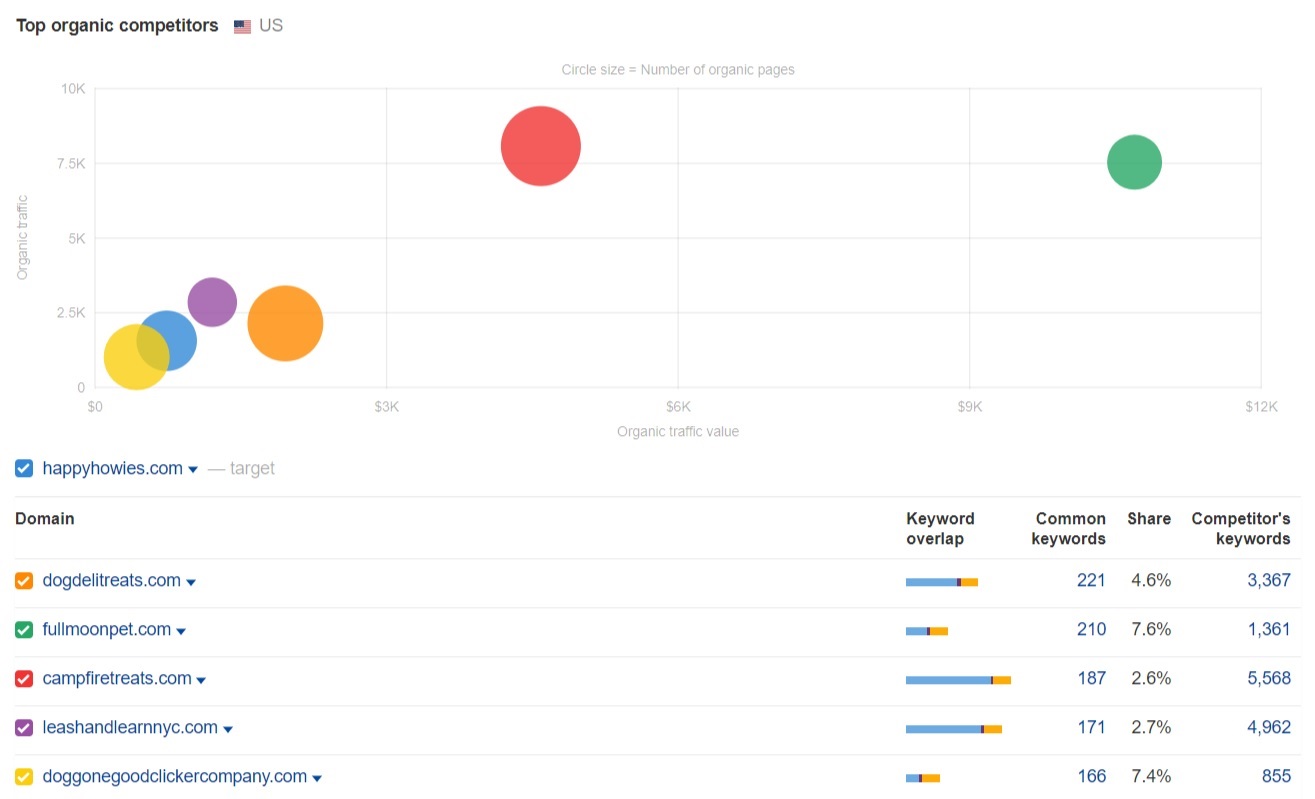Click the Common keywords column header
The height and width of the screenshot is (799, 1315).
pyautogui.click(x=1069, y=528)
